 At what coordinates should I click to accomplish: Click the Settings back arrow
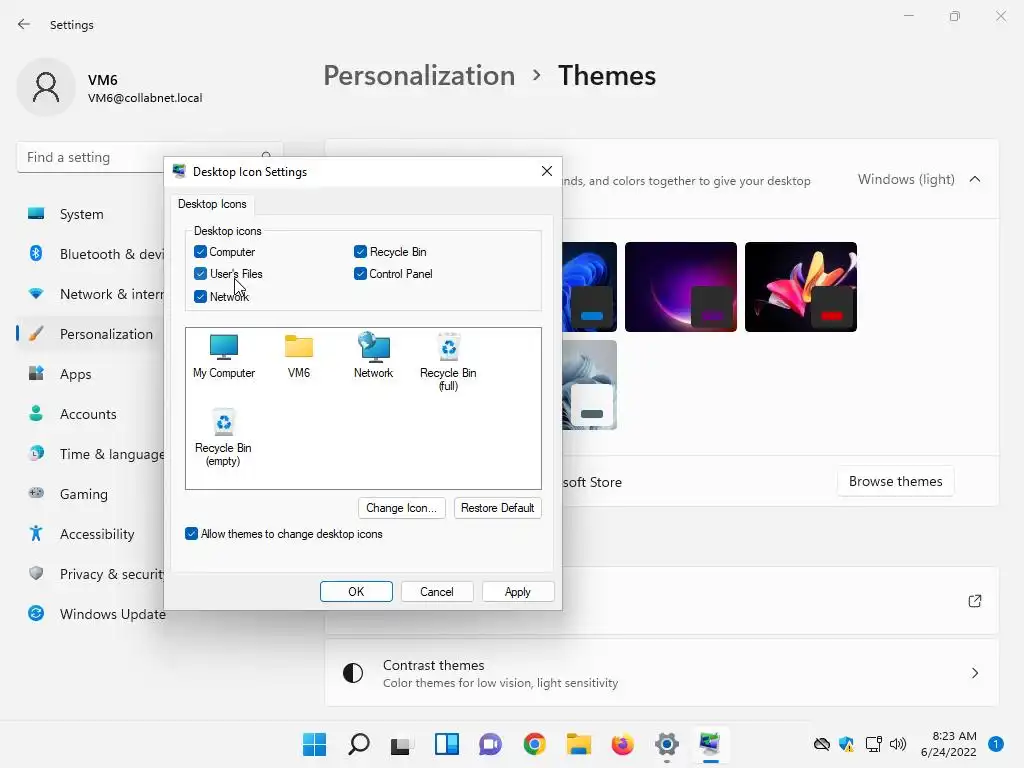click(24, 24)
